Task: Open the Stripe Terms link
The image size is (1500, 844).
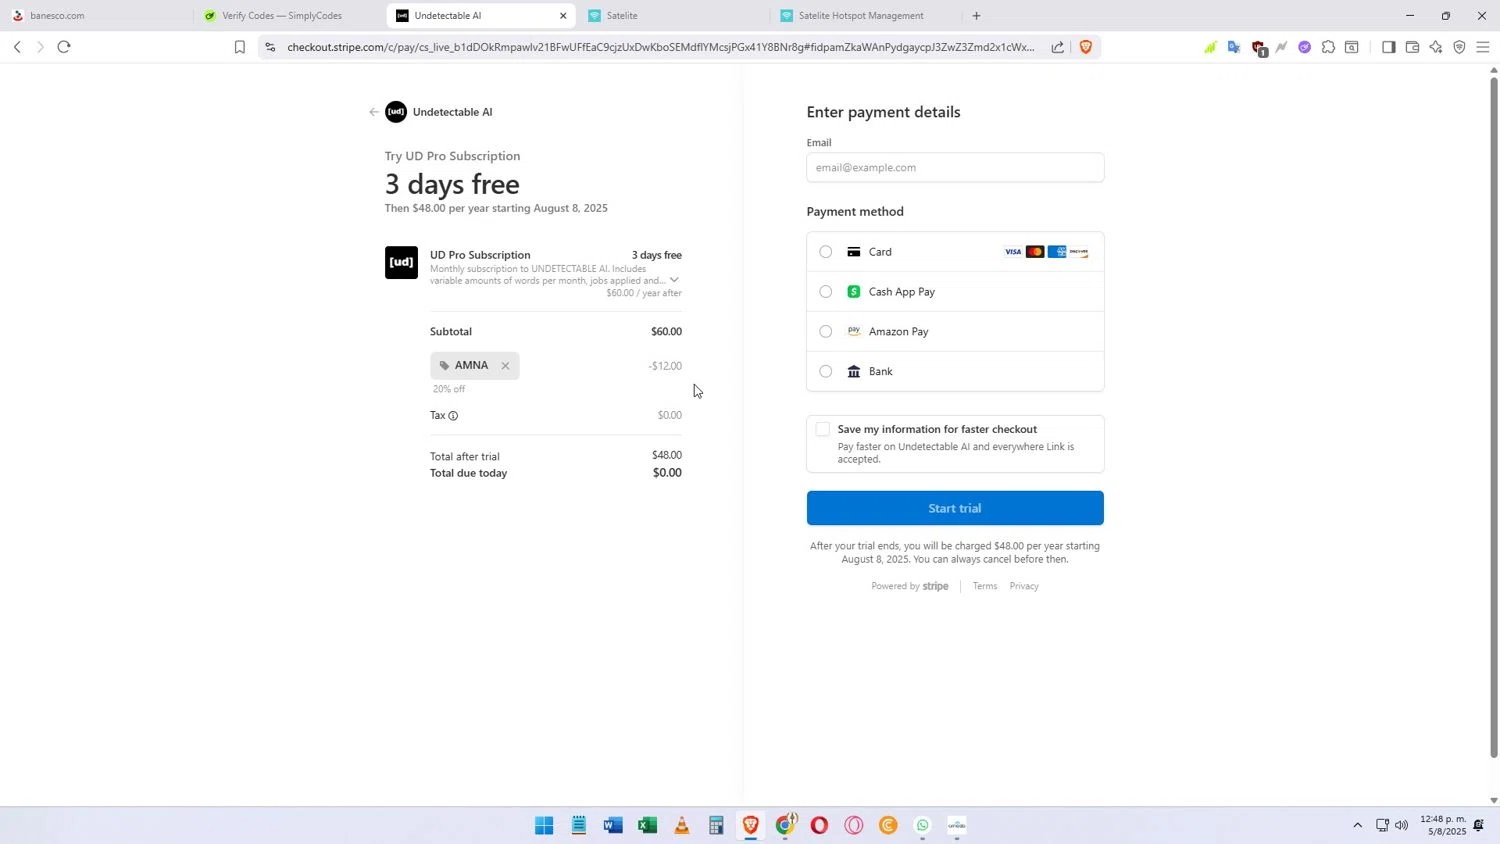Action: 985,586
